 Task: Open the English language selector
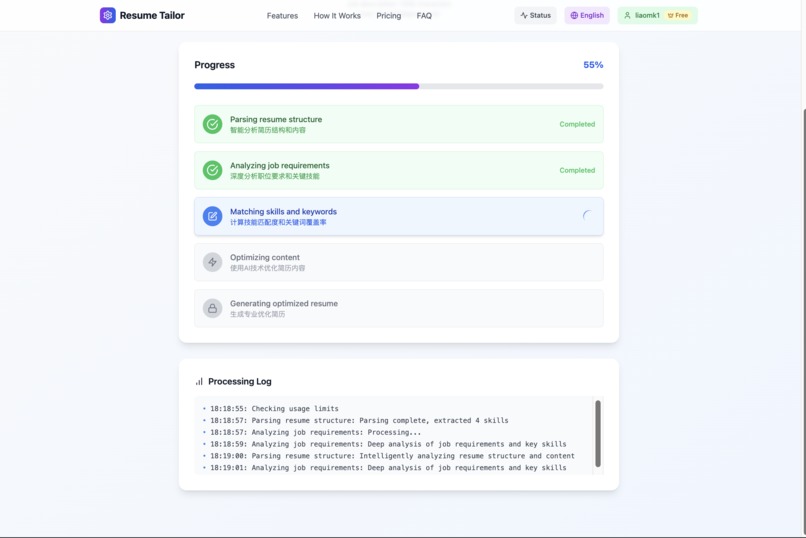click(x=587, y=15)
